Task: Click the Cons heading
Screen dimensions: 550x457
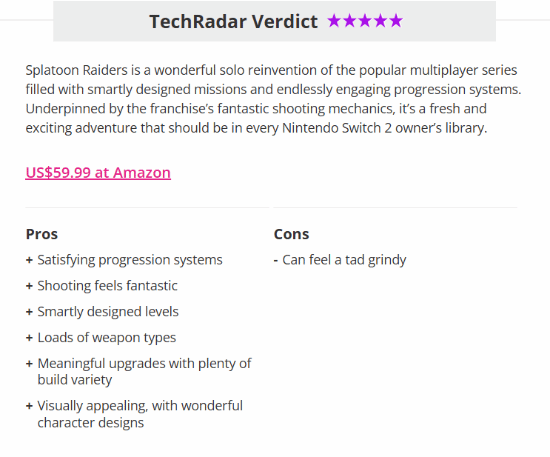Action: coord(291,234)
